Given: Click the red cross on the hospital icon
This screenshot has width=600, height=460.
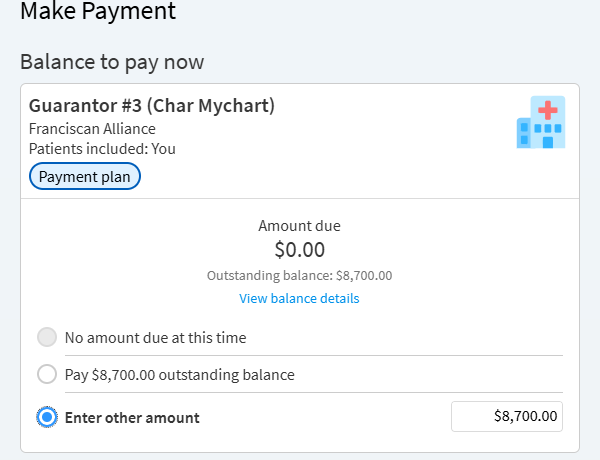Looking at the screenshot, I should pos(548,110).
